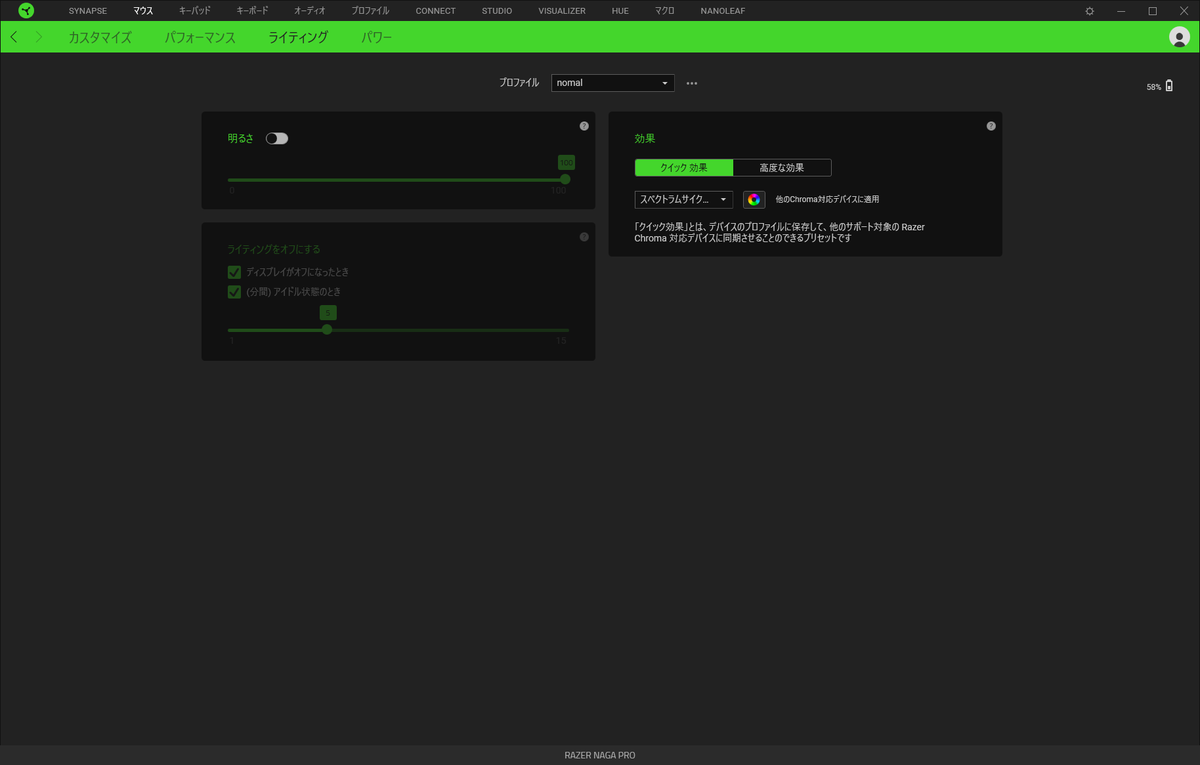Open the プロファイル top tab
Screen dimensions: 1200x765
coord(371,11)
